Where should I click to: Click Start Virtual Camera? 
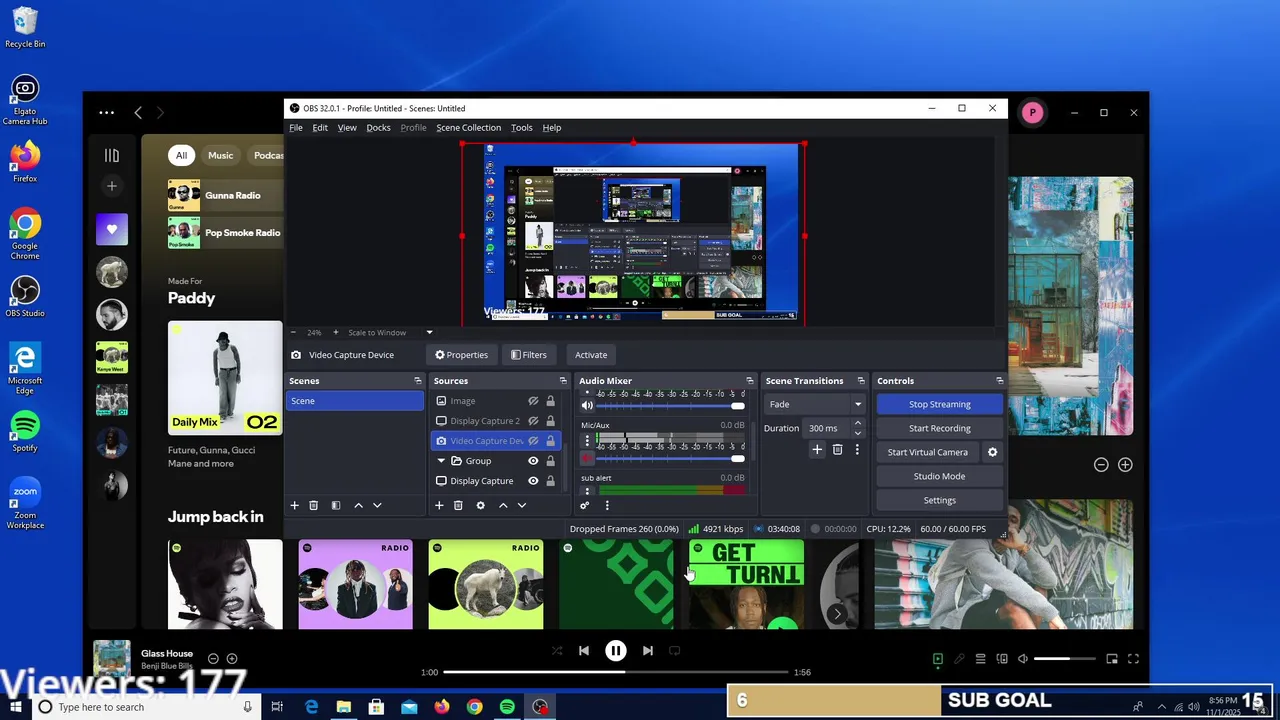tap(927, 452)
